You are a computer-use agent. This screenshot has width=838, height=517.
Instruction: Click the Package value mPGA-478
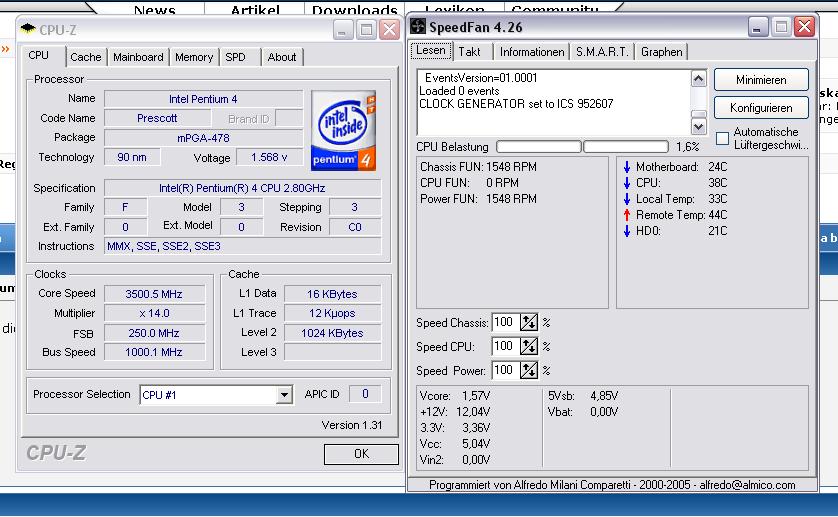(x=204, y=138)
